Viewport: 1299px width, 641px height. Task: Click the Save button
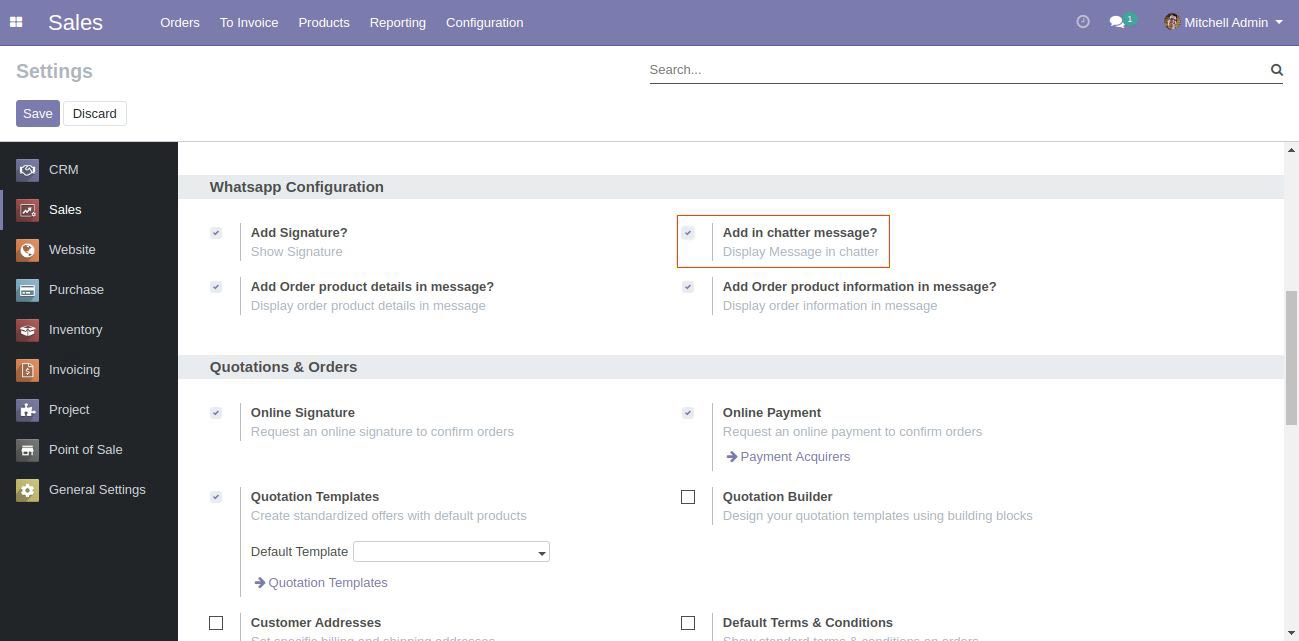pos(37,113)
